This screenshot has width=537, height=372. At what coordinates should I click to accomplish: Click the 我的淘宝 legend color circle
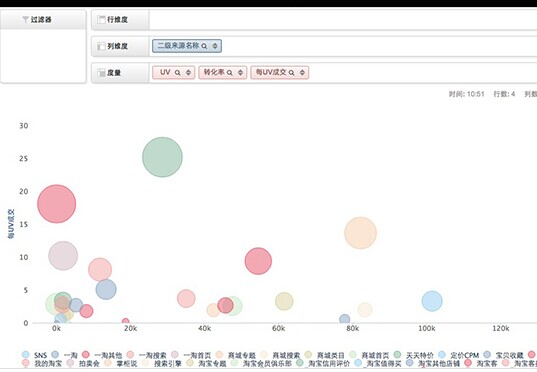[26, 362]
